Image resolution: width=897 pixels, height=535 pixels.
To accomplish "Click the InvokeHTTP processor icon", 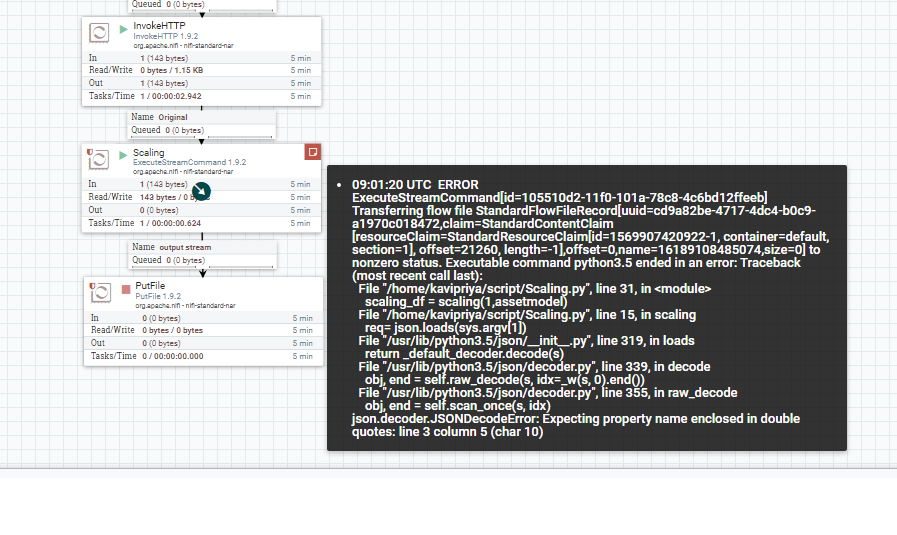I will [x=99, y=32].
